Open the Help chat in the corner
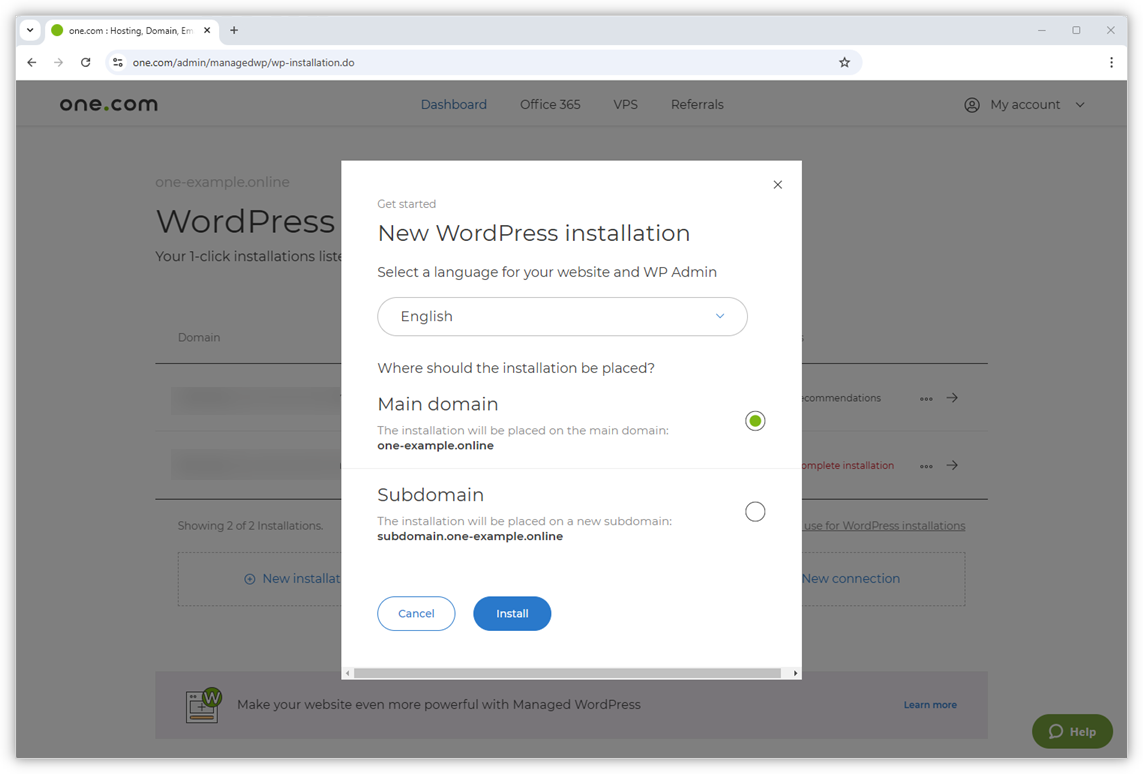 (1071, 731)
